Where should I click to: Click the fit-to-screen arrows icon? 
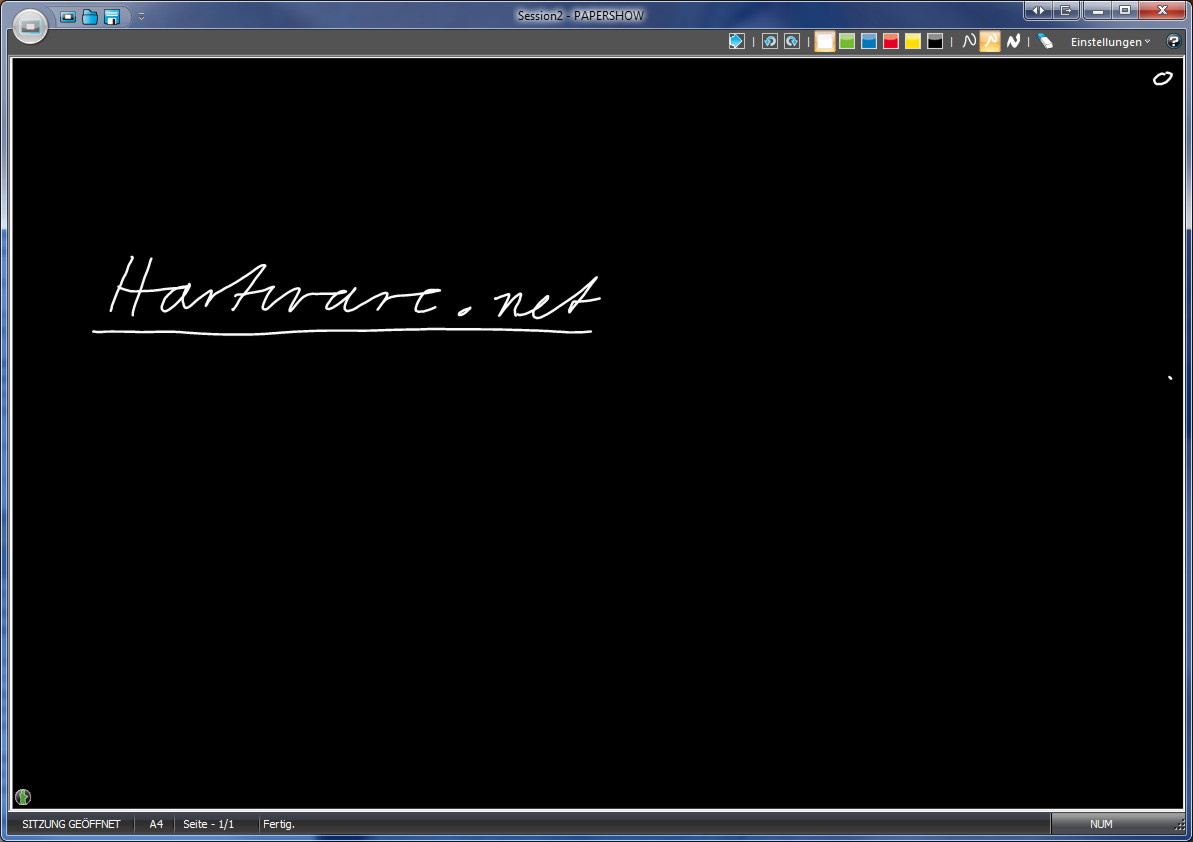(x=736, y=41)
